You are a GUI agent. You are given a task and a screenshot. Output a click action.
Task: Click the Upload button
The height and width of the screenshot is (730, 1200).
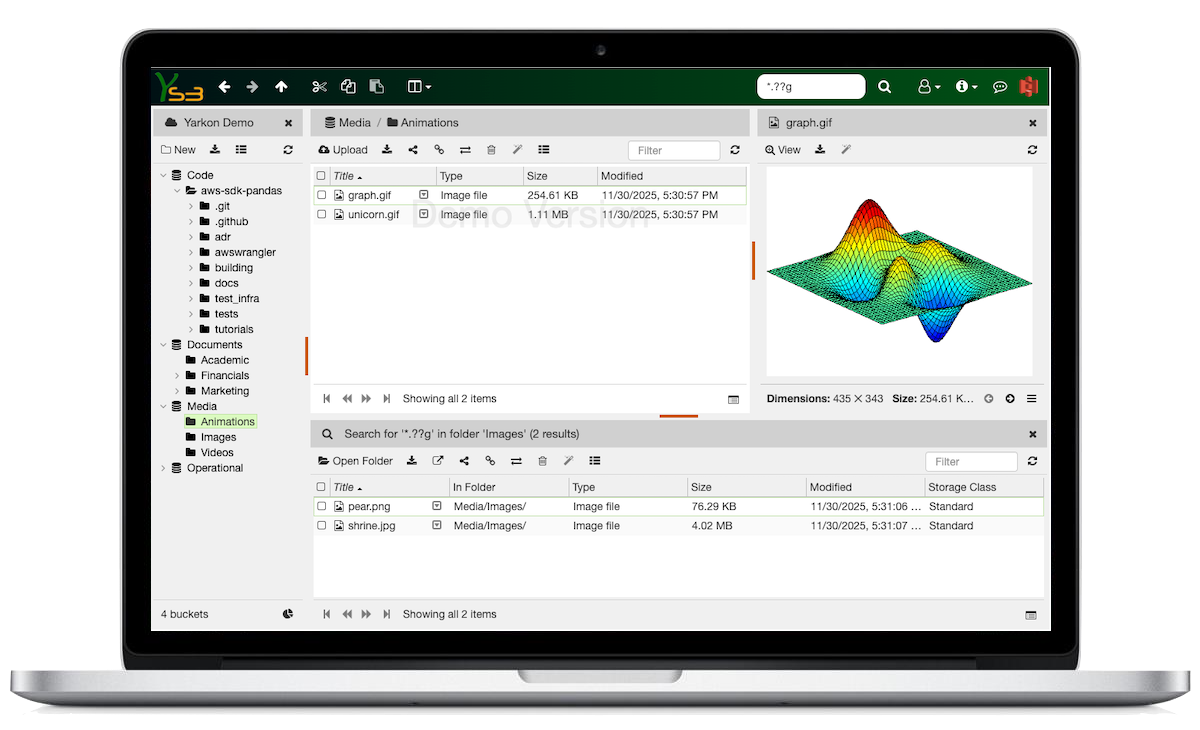(343, 150)
